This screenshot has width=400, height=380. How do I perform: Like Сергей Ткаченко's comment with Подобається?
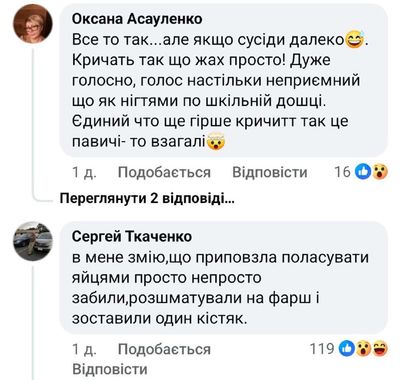164,349
